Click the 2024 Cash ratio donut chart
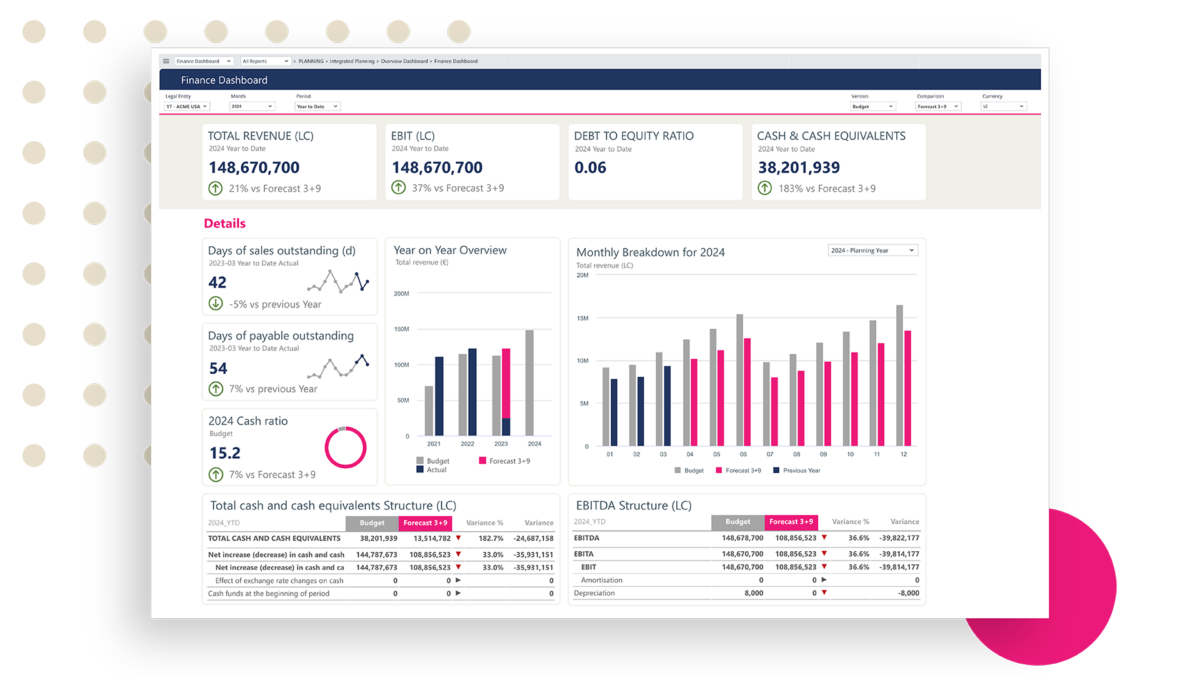Screen dimensions: 1200x675 click(x=346, y=447)
